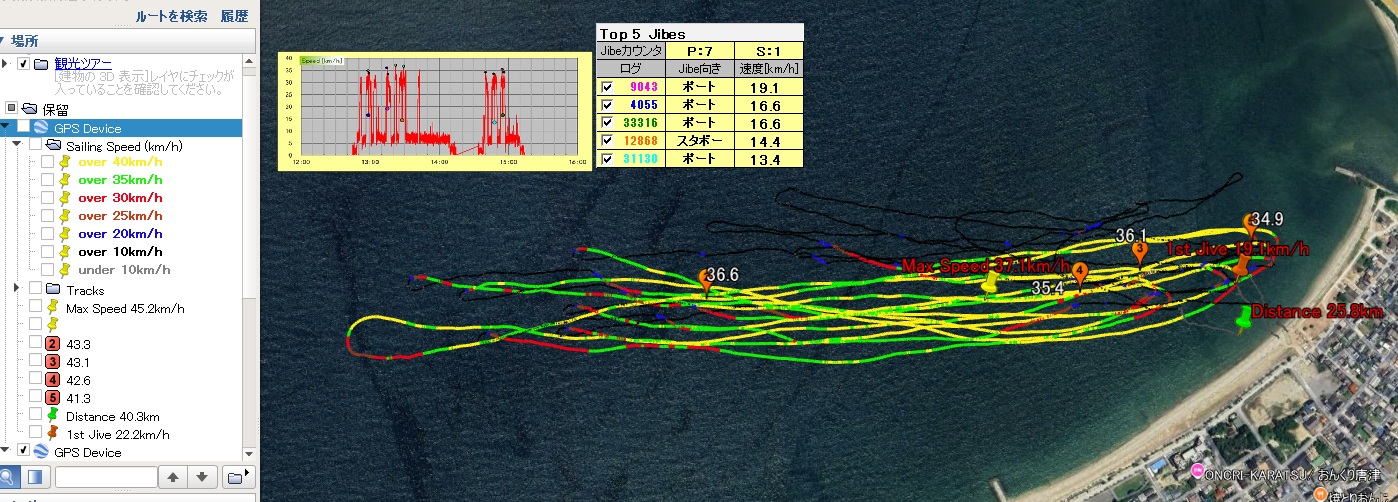
Task: Check the 'Max Speed 45.2km/h' checkbox
Action: [x=35, y=308]
